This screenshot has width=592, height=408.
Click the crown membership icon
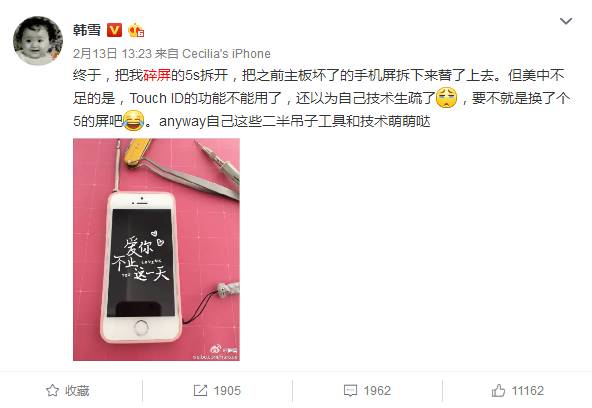point(136,30)
